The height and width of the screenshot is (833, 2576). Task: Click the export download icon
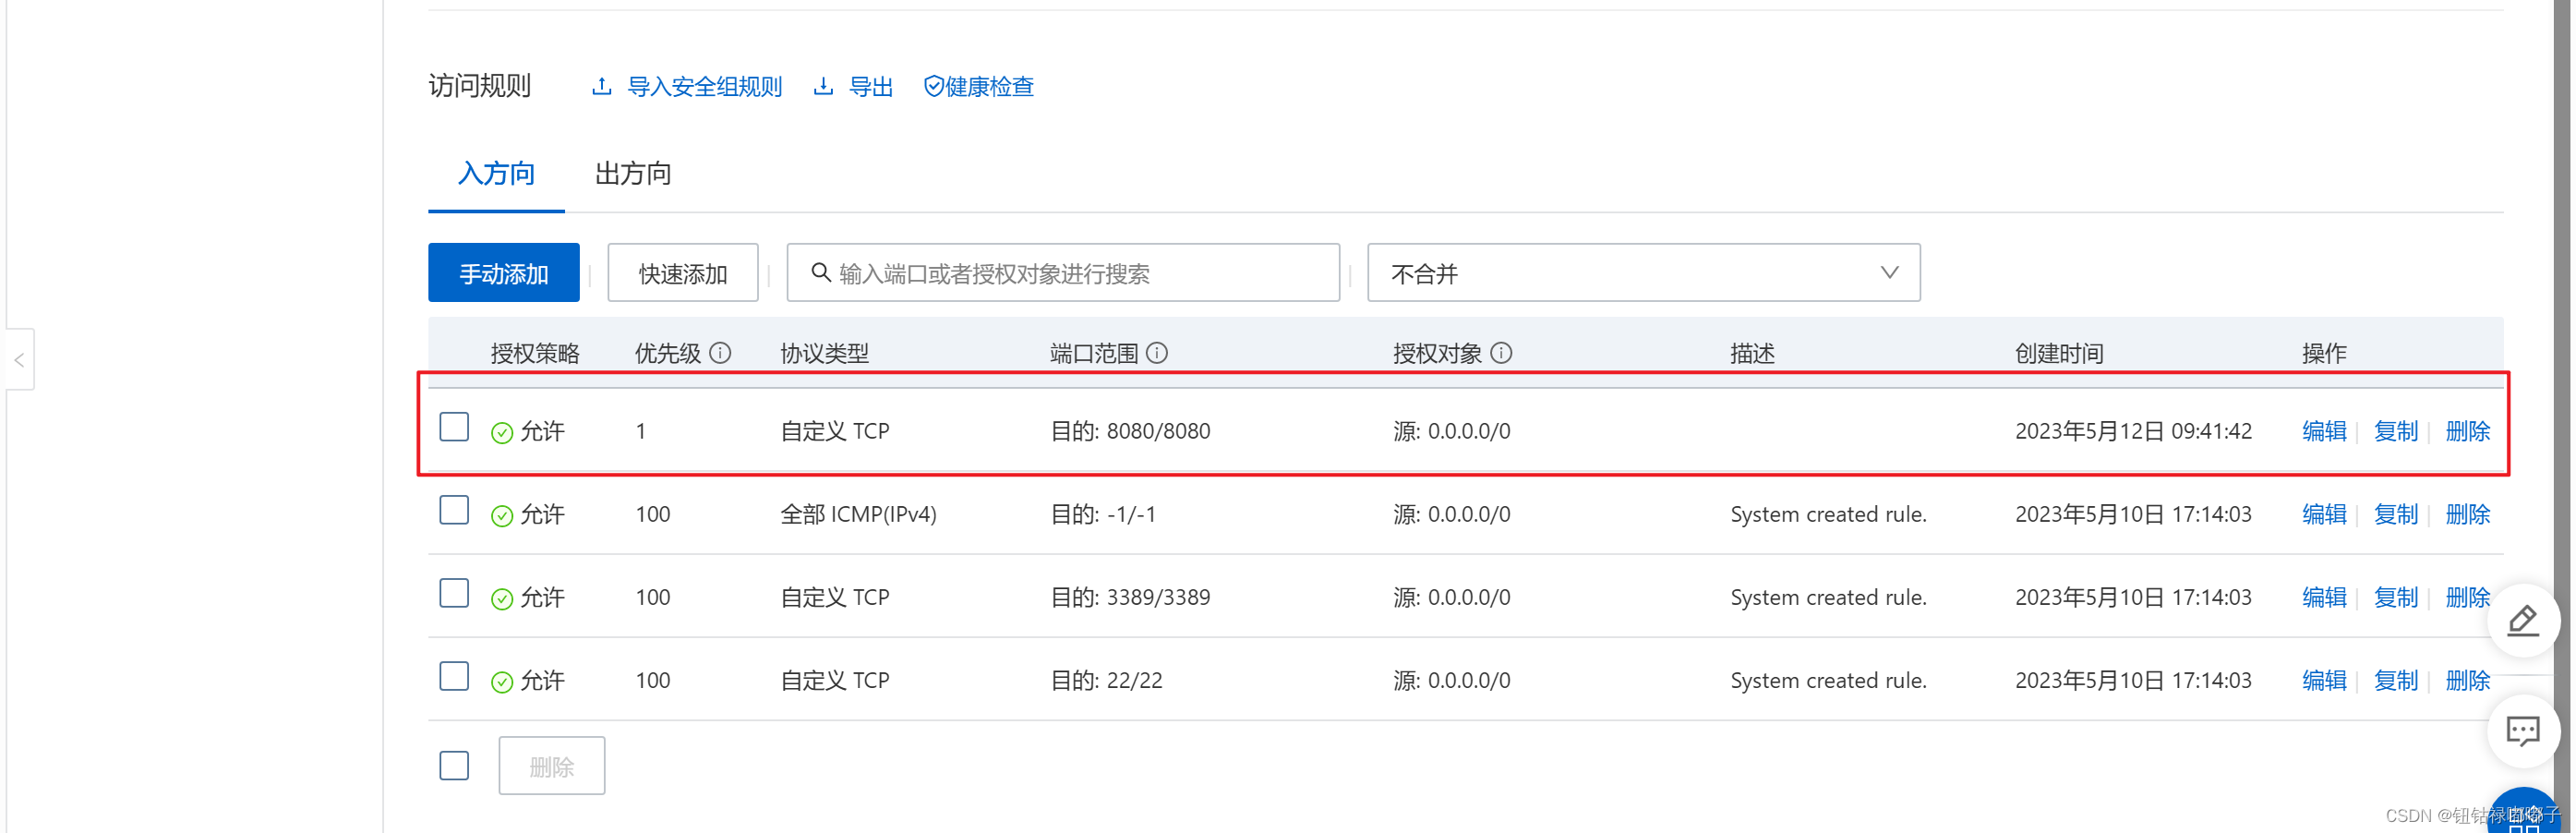pyautogui.click(x=823, y=86)
